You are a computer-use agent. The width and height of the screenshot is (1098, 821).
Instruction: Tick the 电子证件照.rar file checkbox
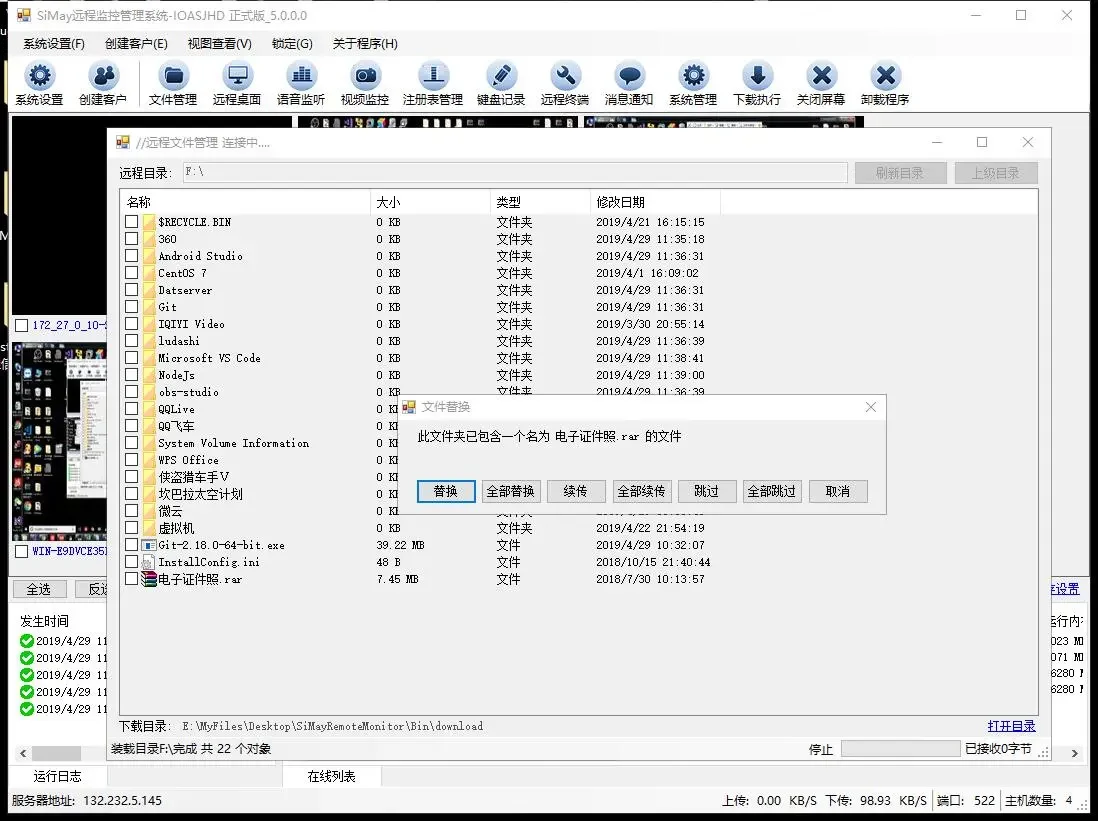click(x=131, y=579)
